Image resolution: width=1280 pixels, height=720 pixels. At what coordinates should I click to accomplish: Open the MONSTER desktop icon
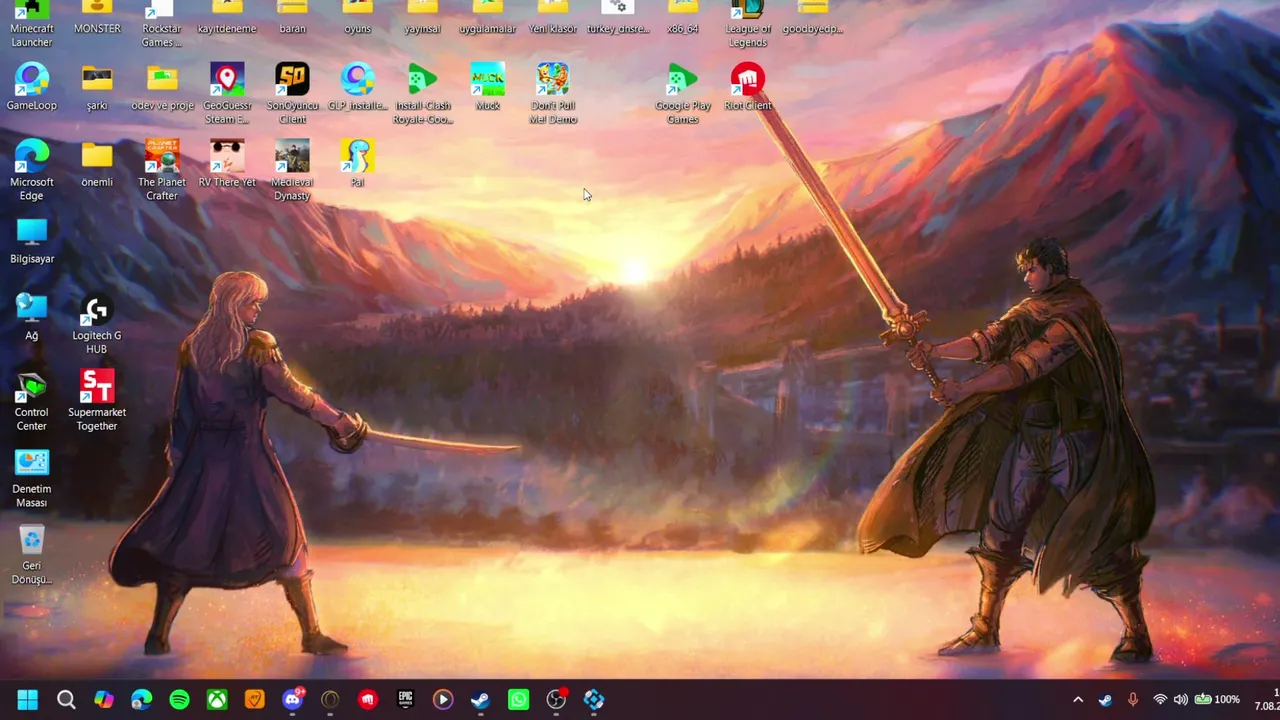tap(97, 18)
